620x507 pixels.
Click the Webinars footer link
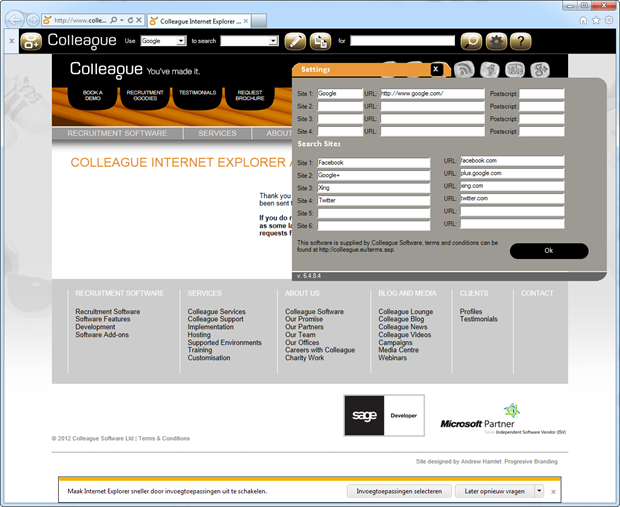pos(392,358)
